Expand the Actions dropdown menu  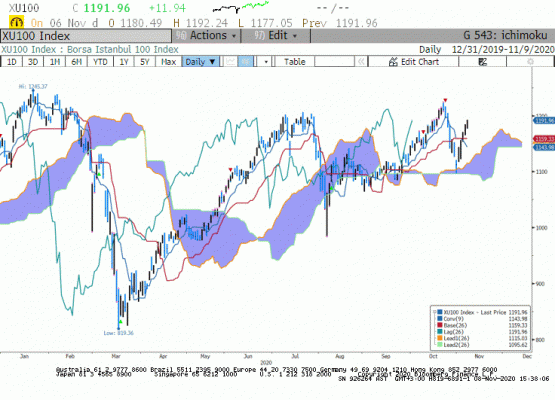pyautogui.click(x=206, y=35)
